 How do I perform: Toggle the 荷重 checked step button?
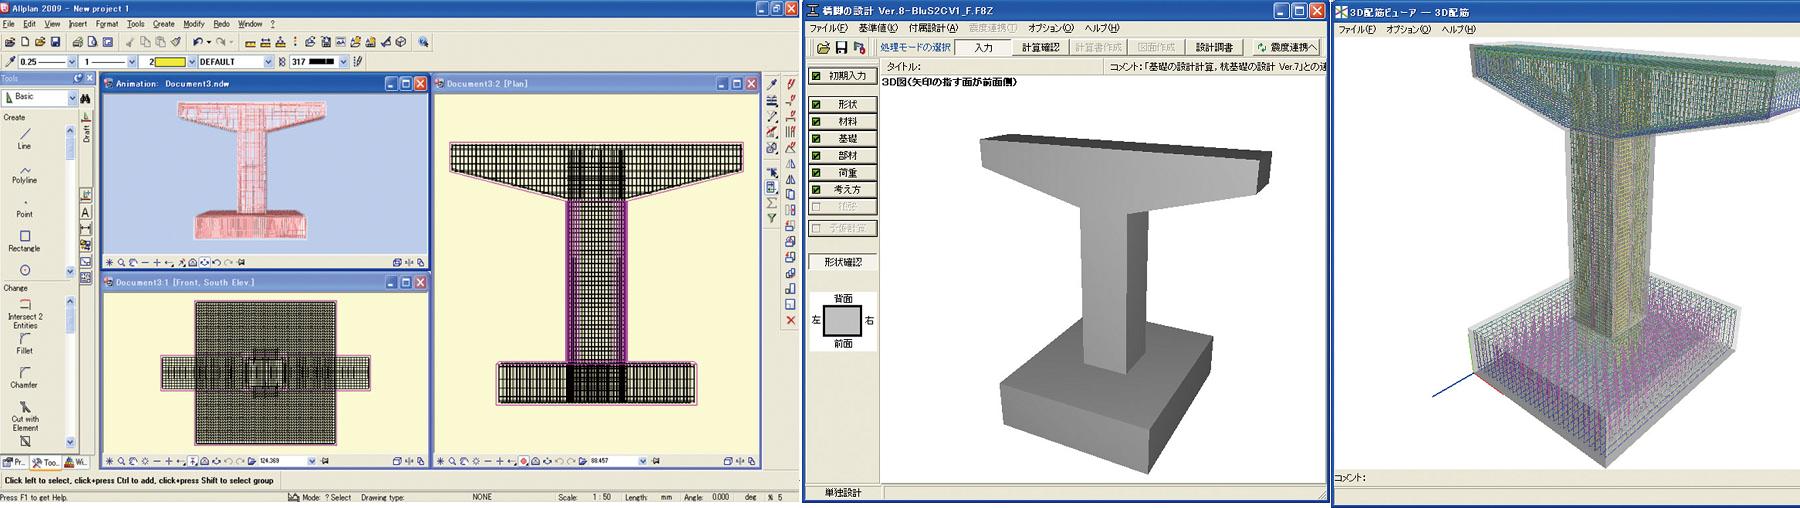(842, 172)
